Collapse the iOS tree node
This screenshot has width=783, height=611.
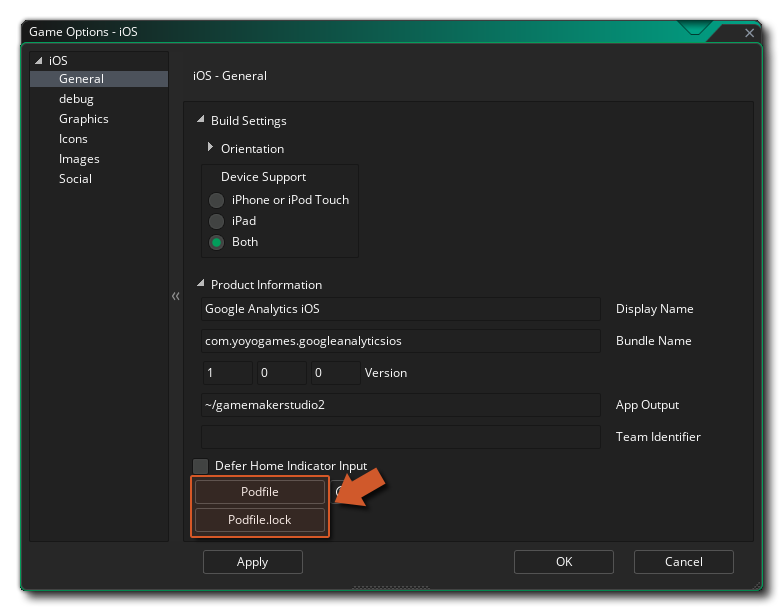38,61
